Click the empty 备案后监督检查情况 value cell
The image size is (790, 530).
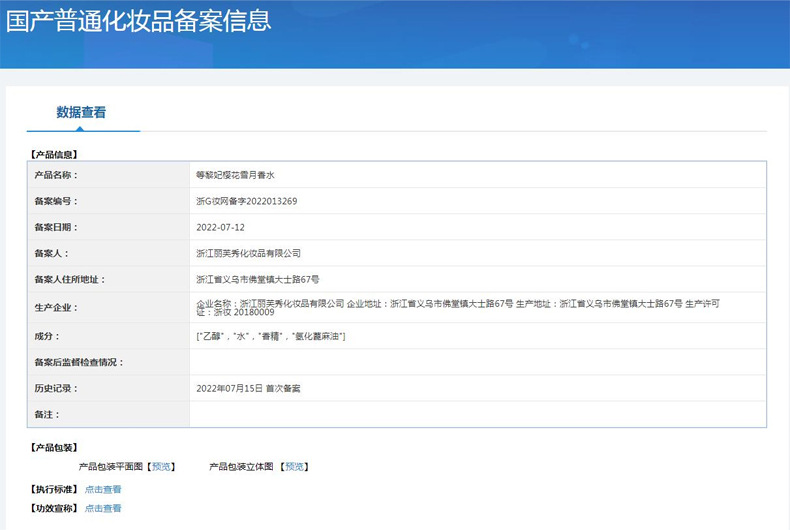(478, 362)
